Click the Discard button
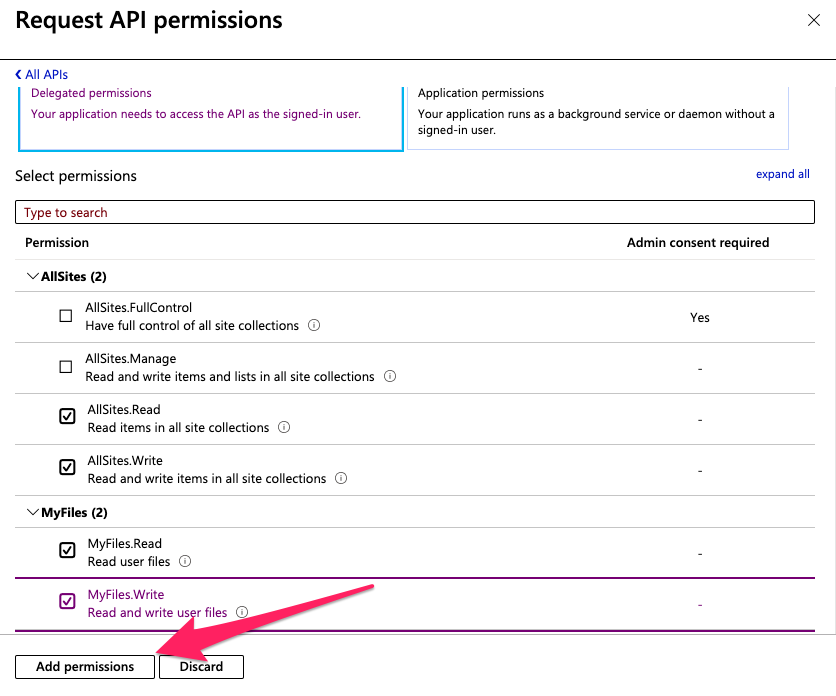This screenshot has width=836, height=696. tap(202, 667)
